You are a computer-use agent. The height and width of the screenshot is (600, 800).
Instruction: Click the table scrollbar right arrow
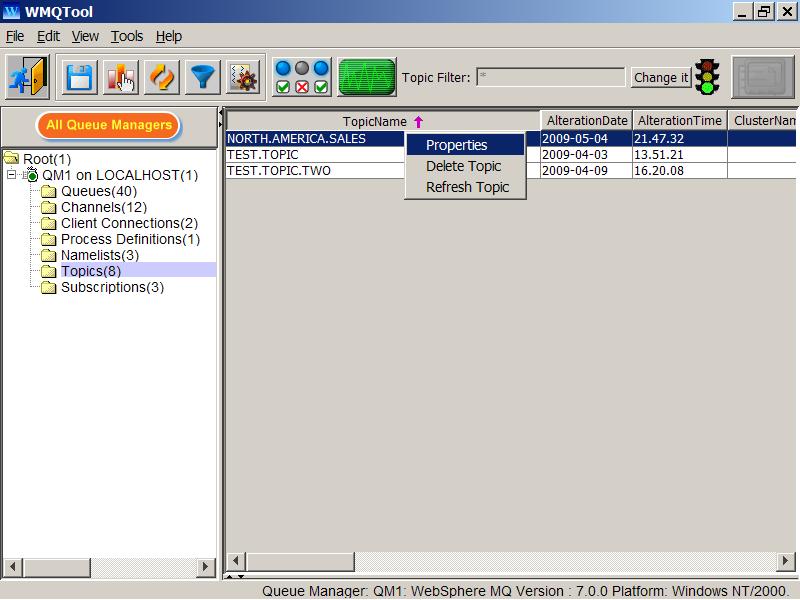pyautogui.click(x=785, y=561)
